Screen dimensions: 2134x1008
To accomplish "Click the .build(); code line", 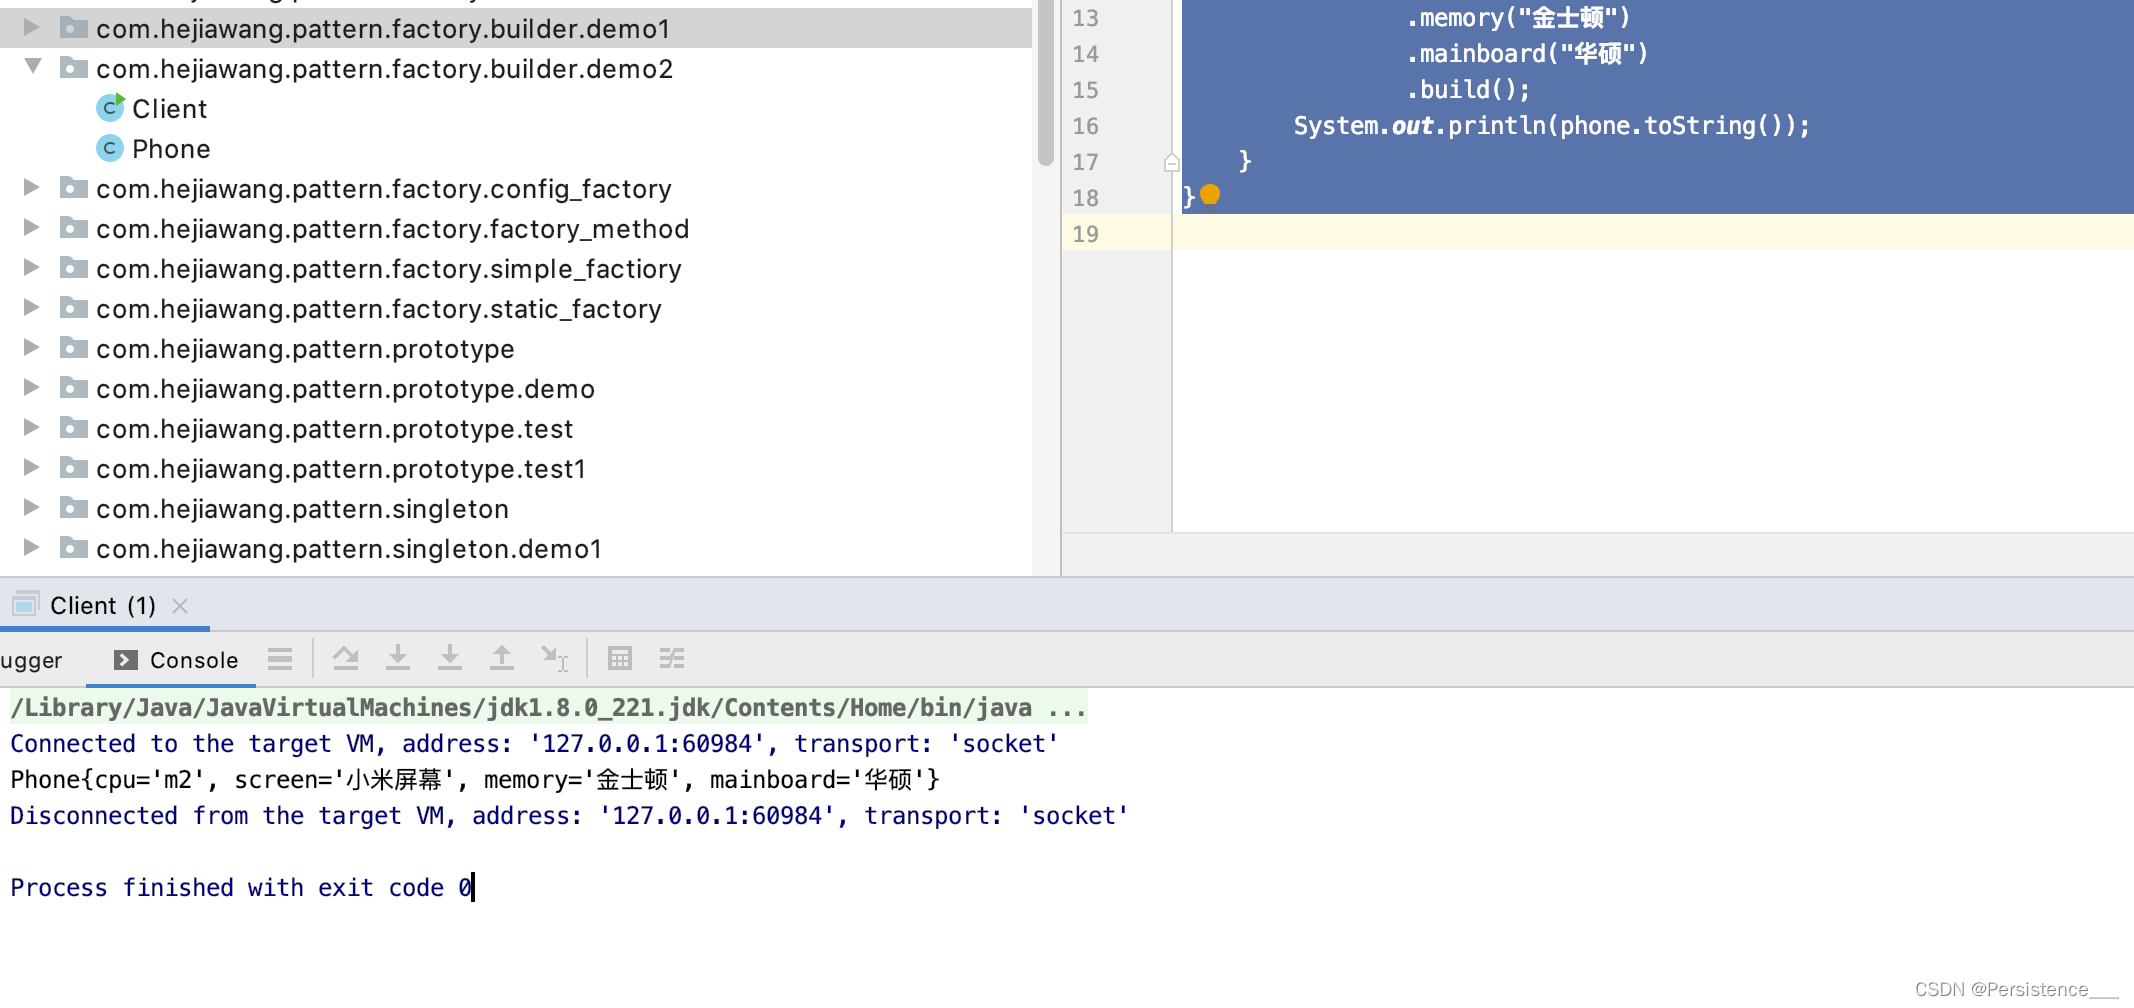I will pyautogui.click(x=1467, y=90).
